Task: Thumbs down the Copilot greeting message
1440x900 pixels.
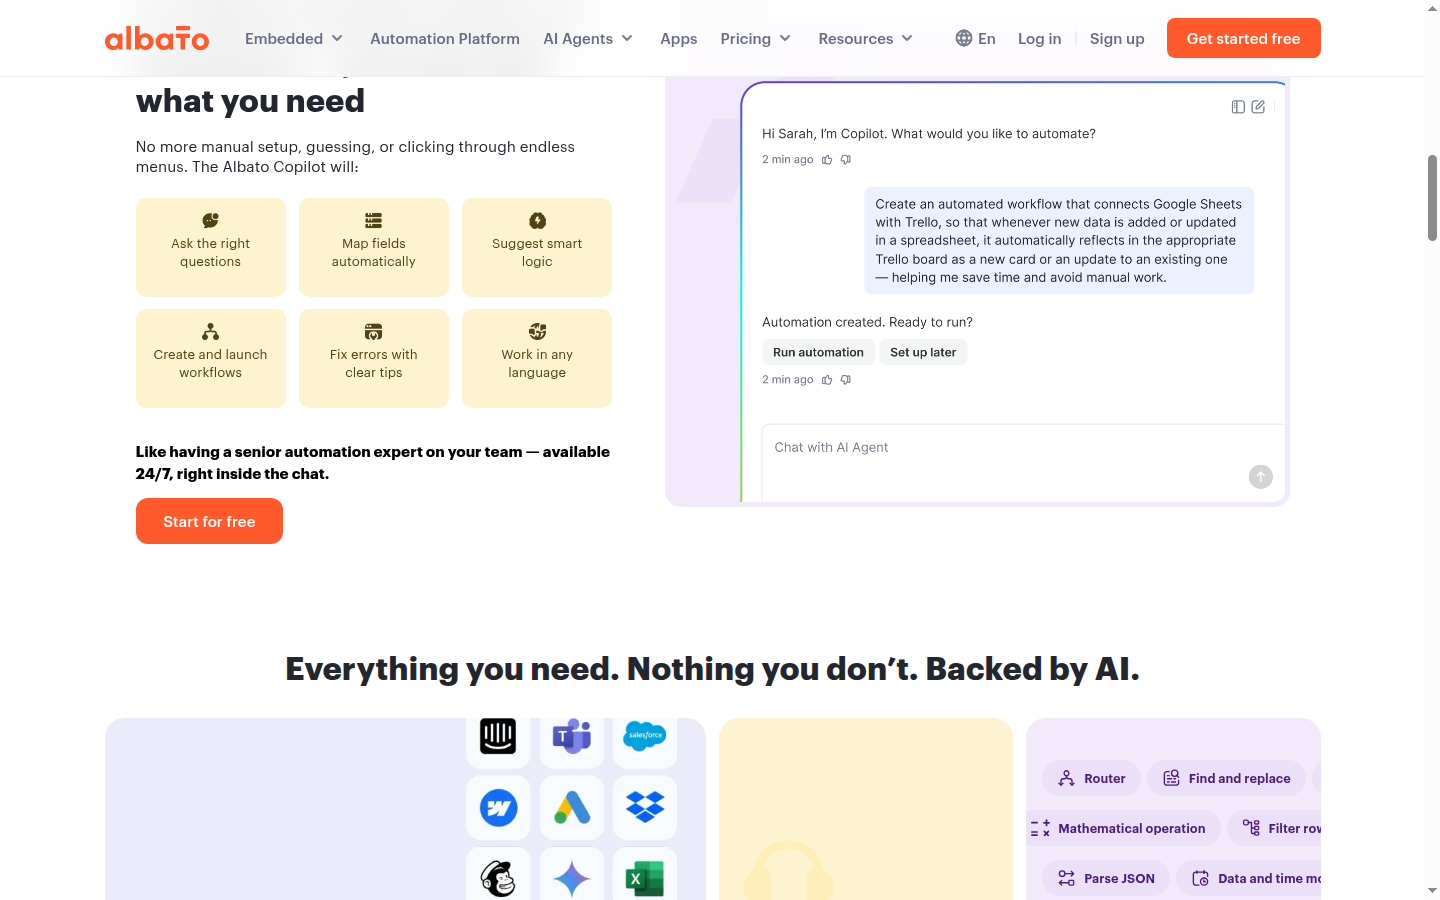Action: (846, 160)
